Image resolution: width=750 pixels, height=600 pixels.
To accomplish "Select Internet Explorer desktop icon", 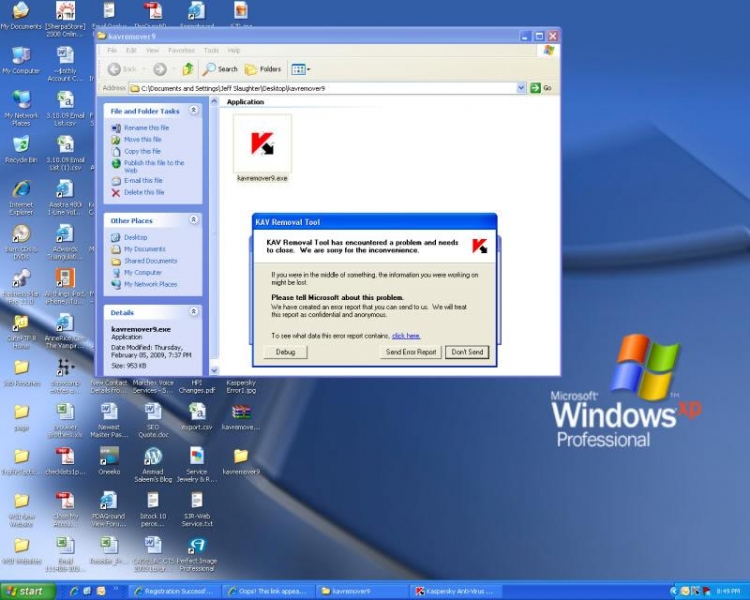I will click(21, 197).
